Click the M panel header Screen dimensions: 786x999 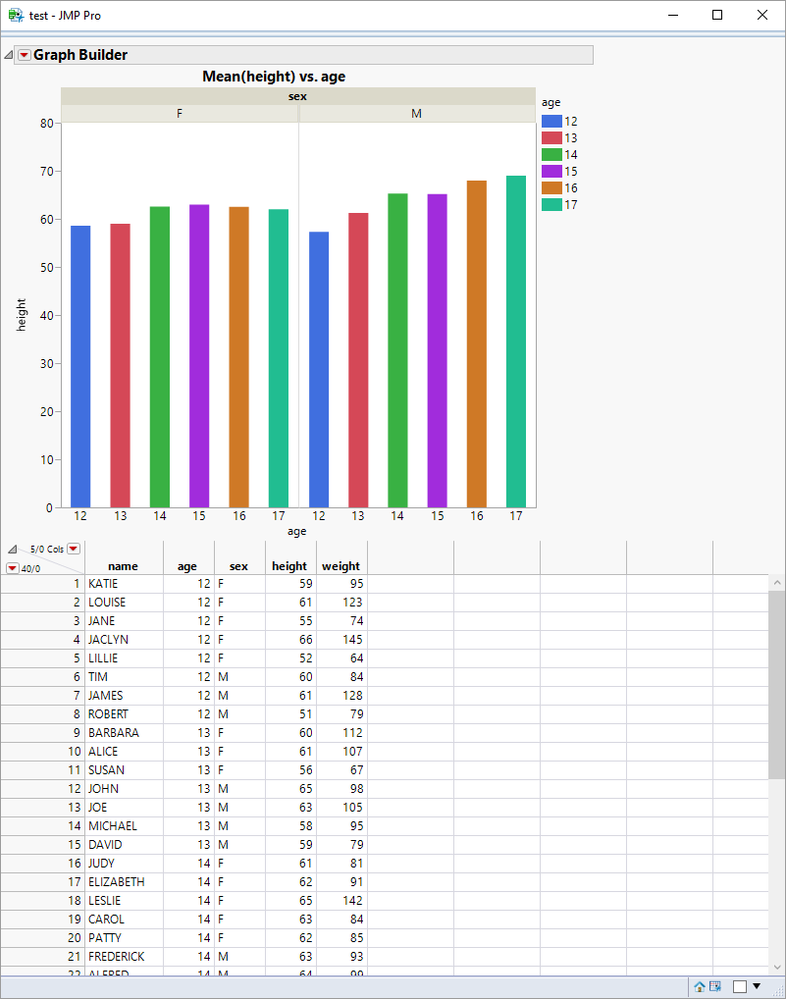417,113
